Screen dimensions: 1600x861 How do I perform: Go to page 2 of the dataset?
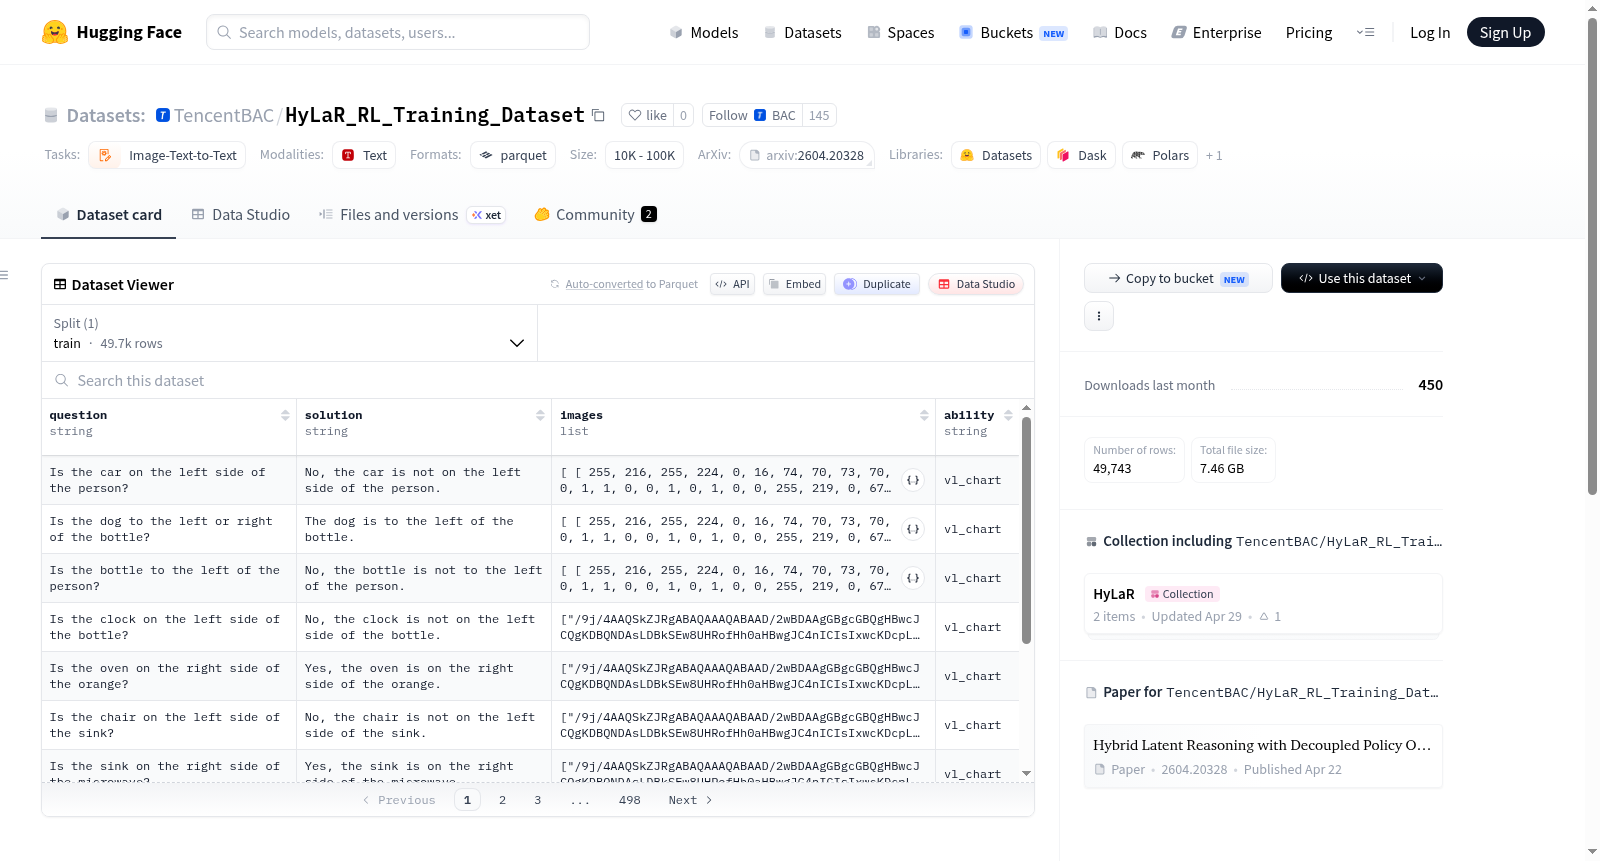click(x=502, y=800)
